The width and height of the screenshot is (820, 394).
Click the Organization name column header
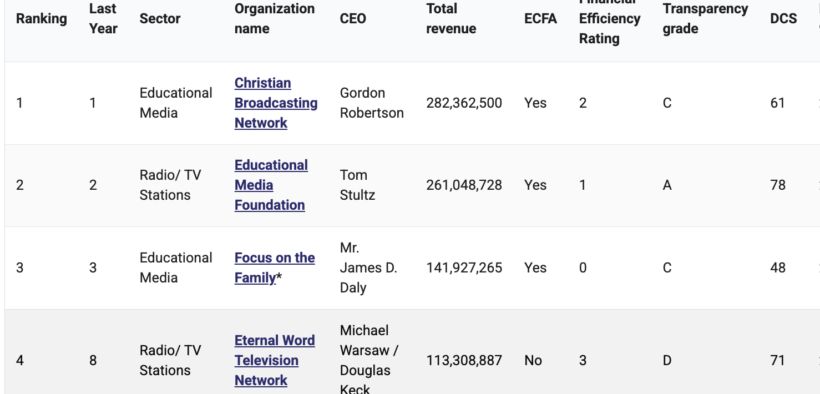coord(275,18)
